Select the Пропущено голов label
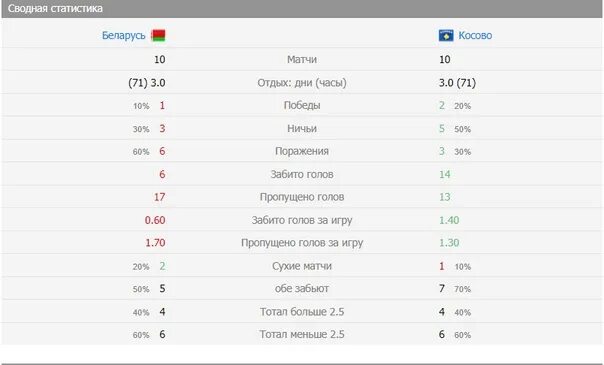The image size is (604, 365). pos(302,197)
